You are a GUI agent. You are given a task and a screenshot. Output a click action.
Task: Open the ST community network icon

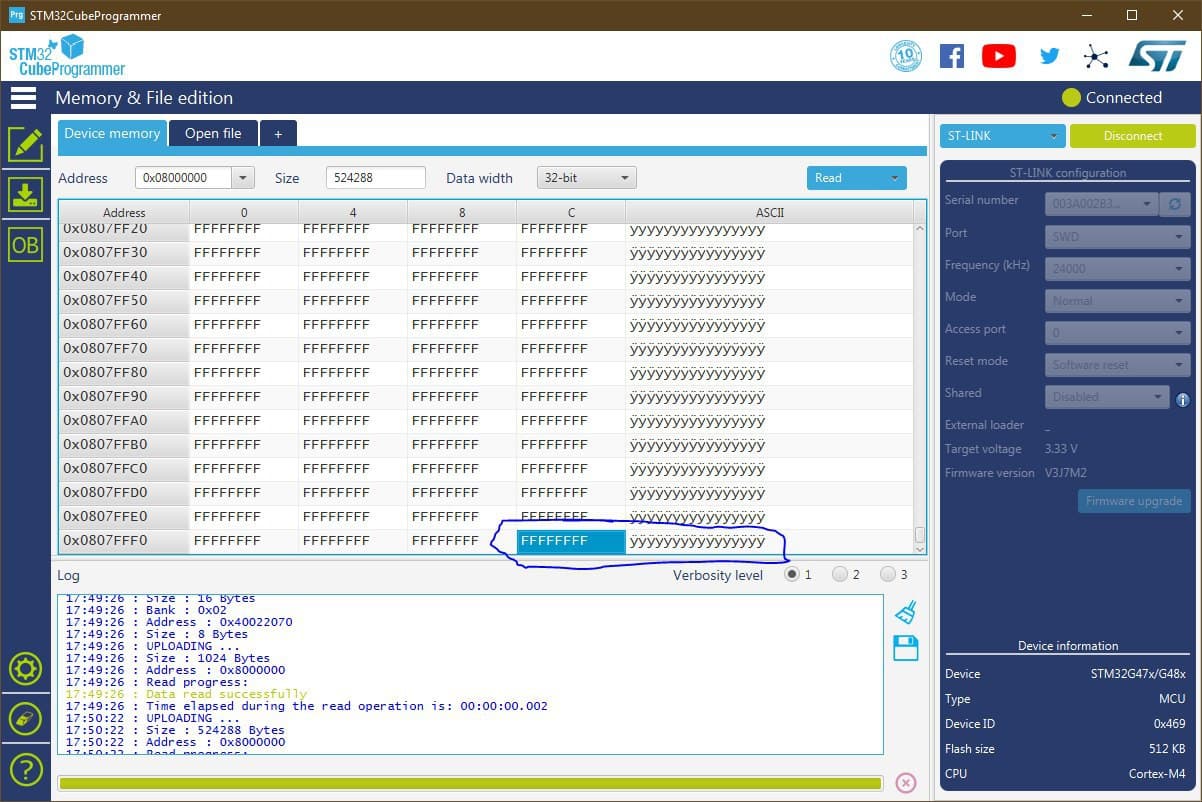coord(1097,56)
